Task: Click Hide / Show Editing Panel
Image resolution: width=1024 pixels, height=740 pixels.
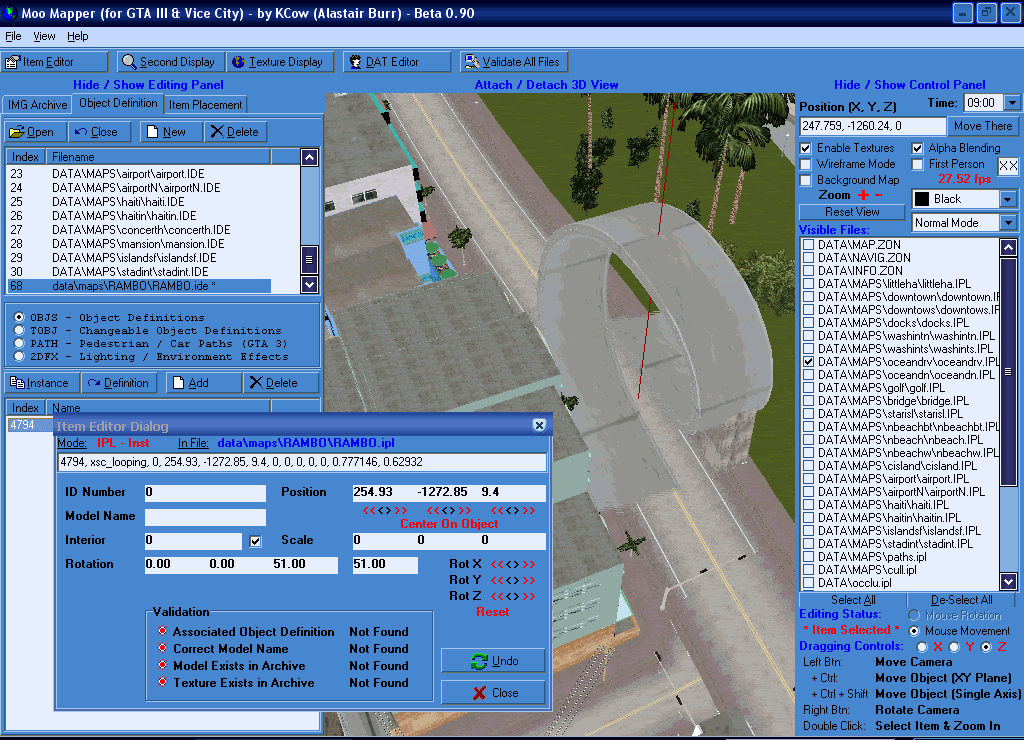Action: point(148,85)
